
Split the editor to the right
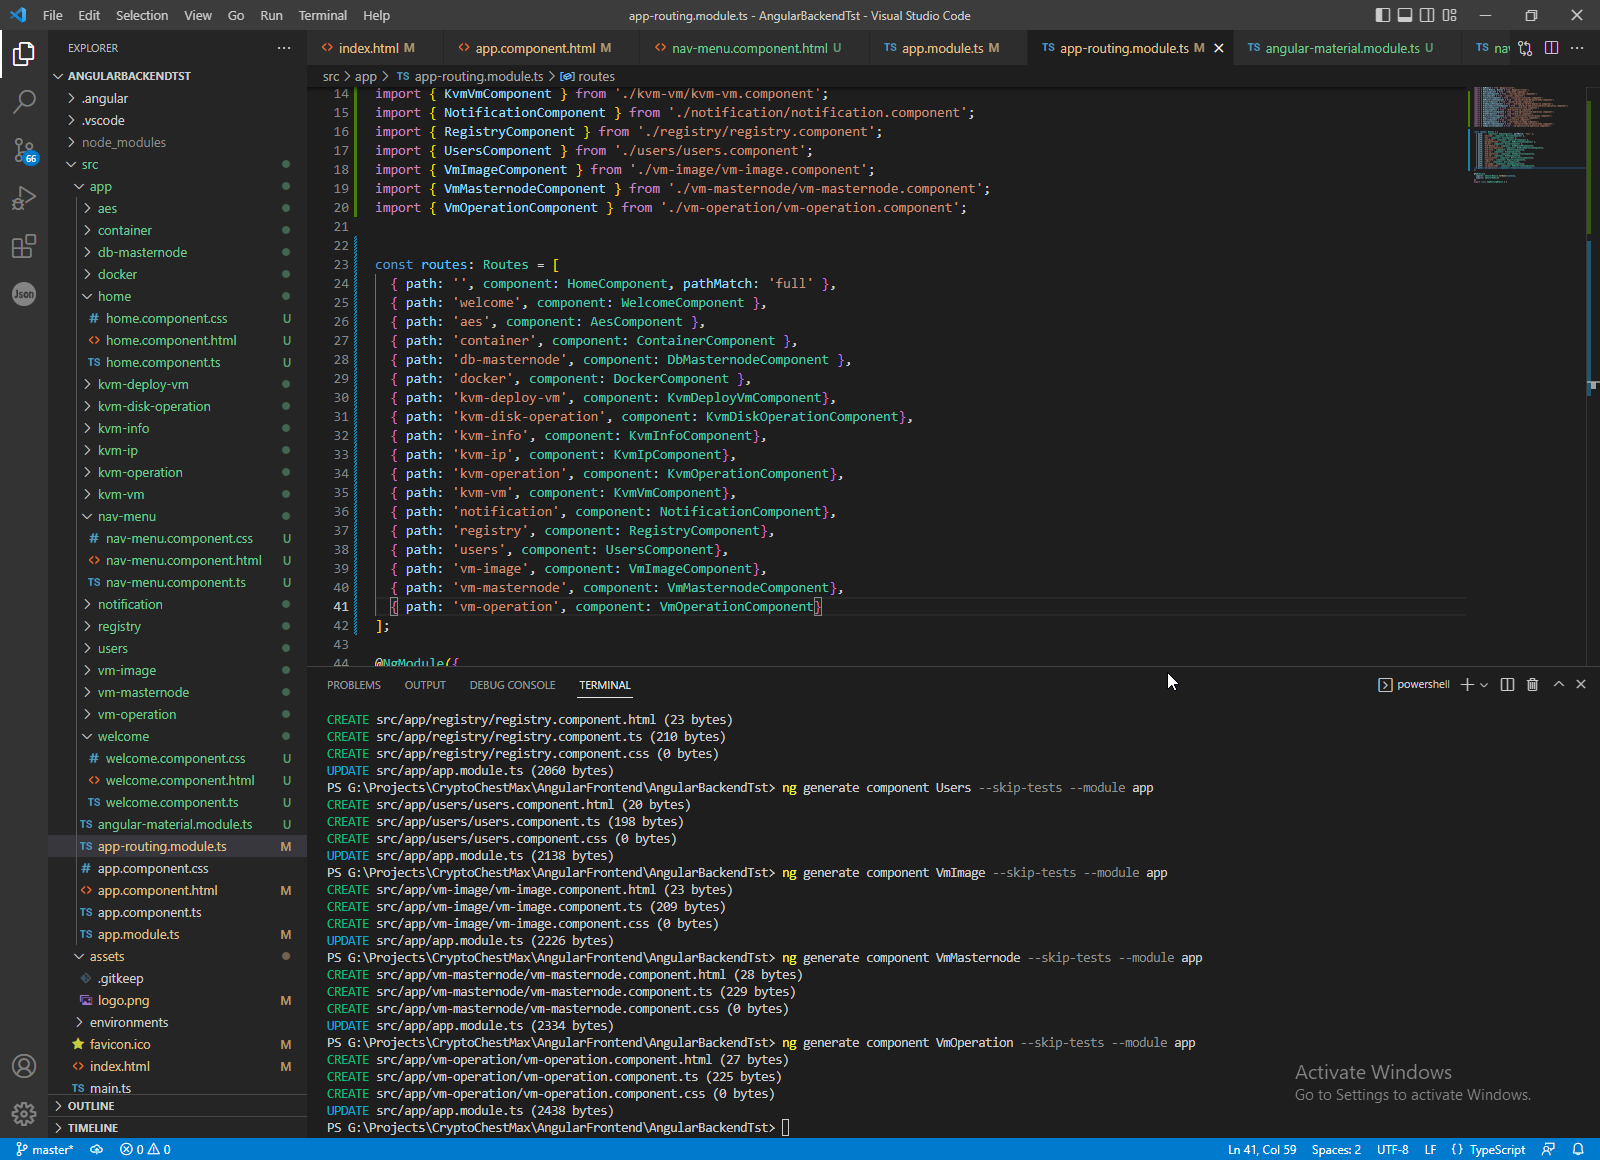[x=1551, y=48]
